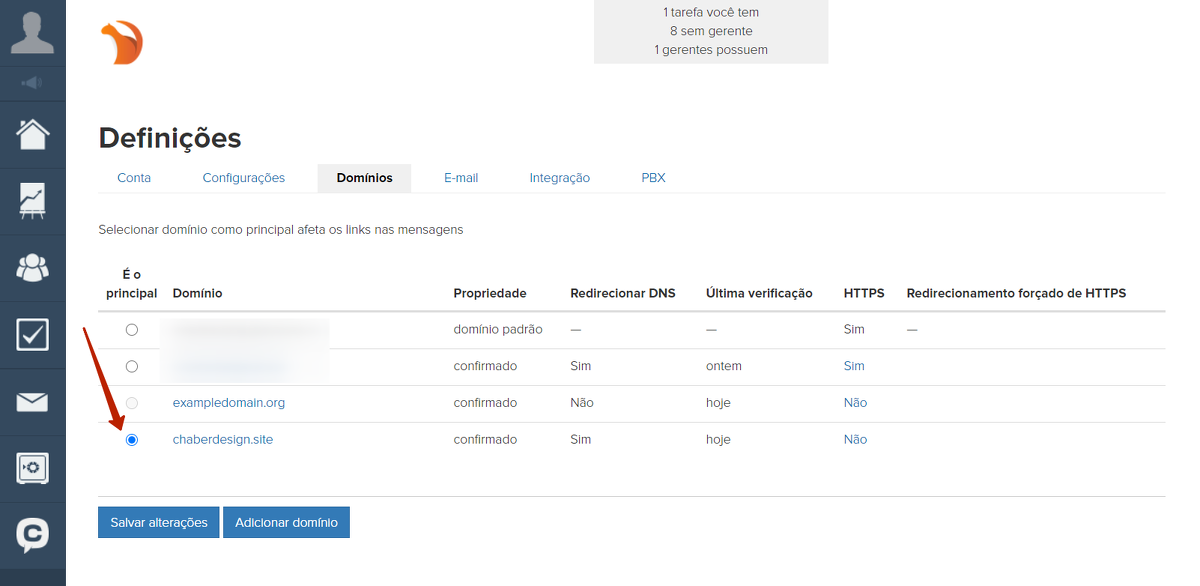1200x586 pixels.
Task: Select second confirmed domain radio button
Action: click(x=132, y=366)
